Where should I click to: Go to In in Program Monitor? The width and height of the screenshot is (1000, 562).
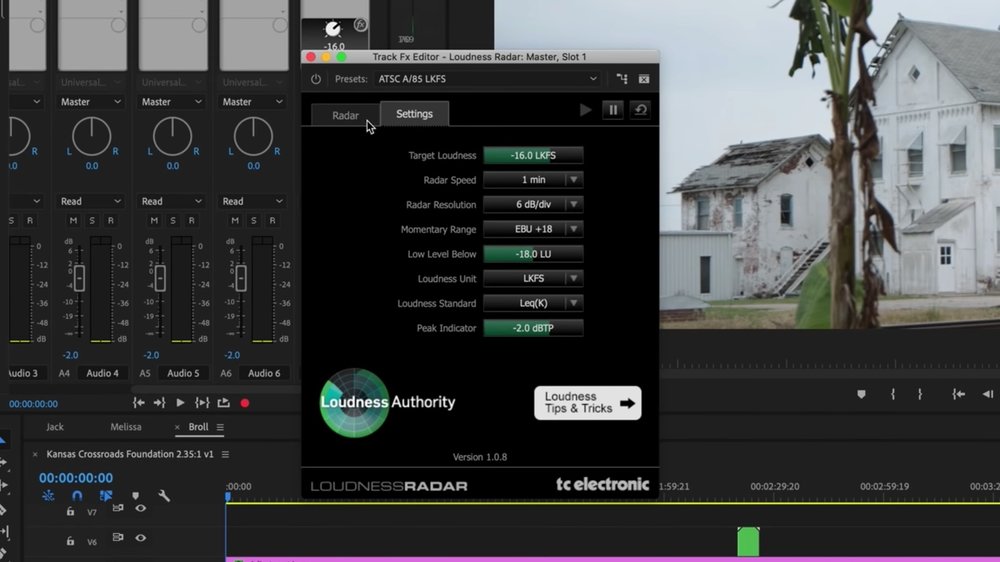(x=959, y=394)
